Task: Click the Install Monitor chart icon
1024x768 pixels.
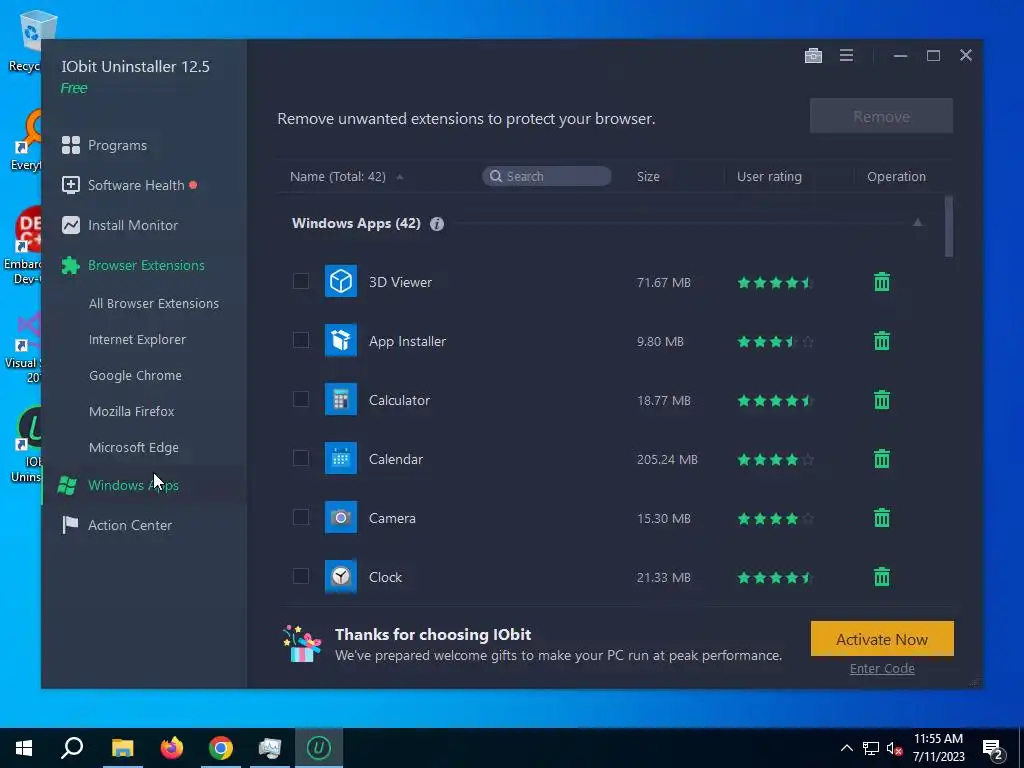Action: coord(71,225)
